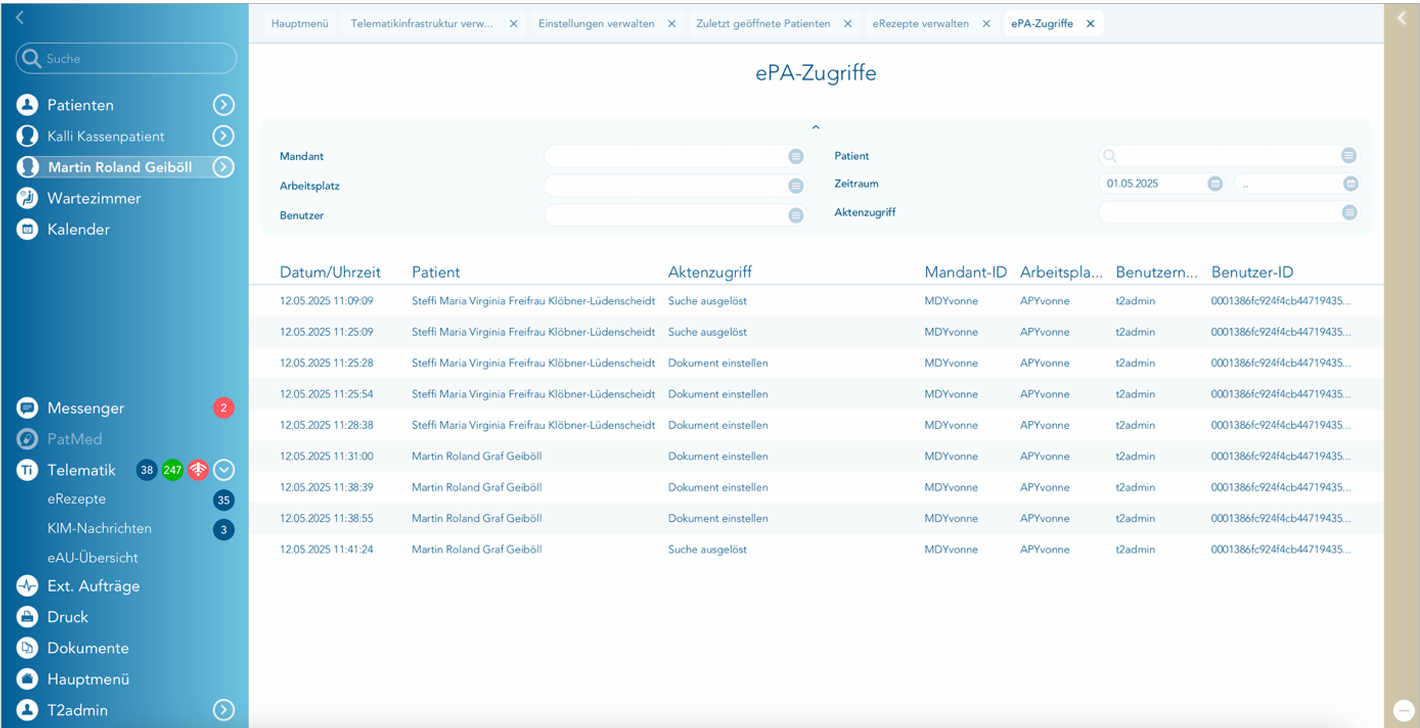Collapse the Telematik submenu chevron
1420x728 pixels.
coord(224,470)
